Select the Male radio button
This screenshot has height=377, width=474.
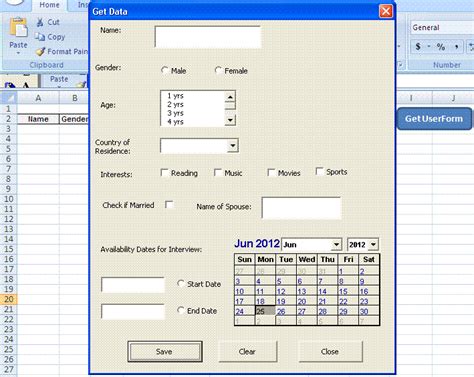164,70
